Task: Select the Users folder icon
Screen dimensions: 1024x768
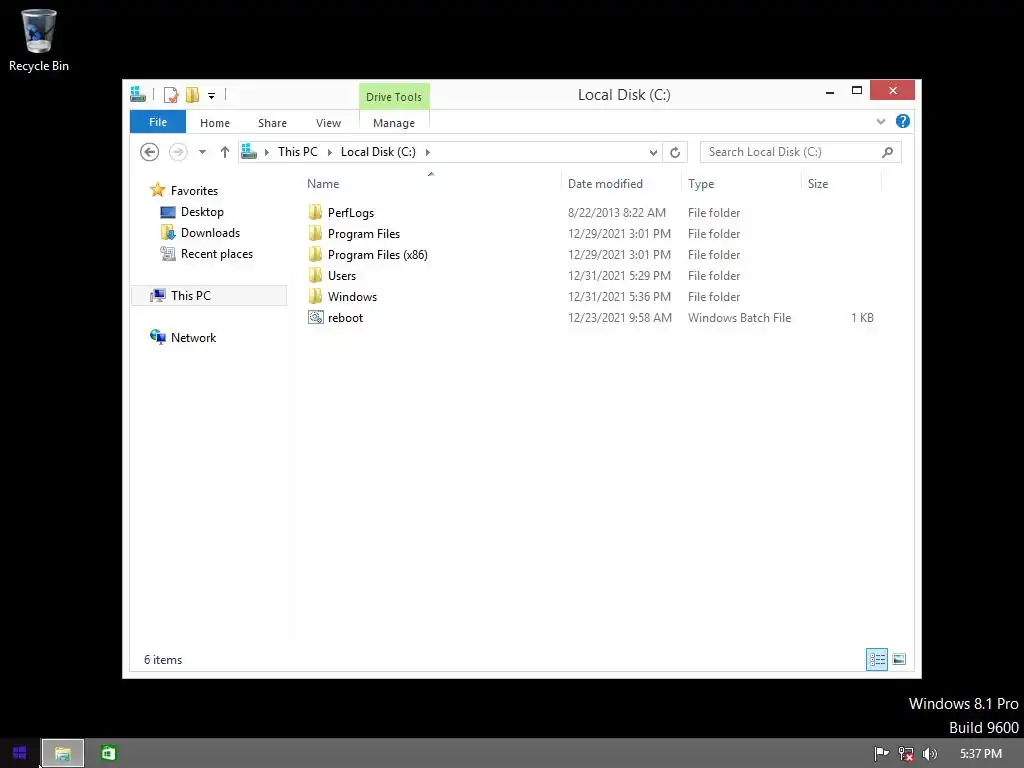Action: click(315, 275)
